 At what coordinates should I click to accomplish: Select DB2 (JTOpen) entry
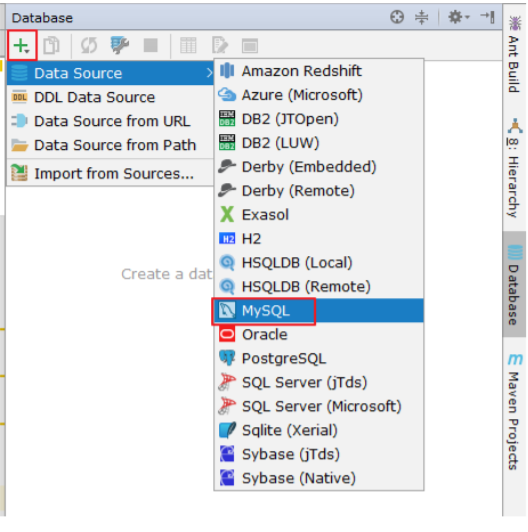pos(319,119)
